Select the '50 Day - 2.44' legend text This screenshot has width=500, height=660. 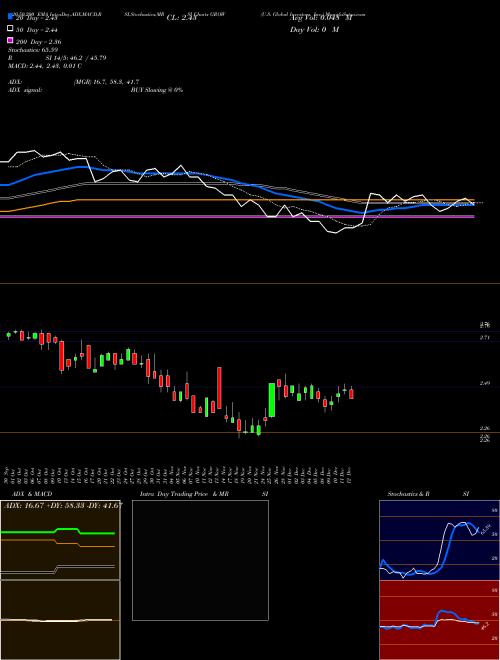37,30
